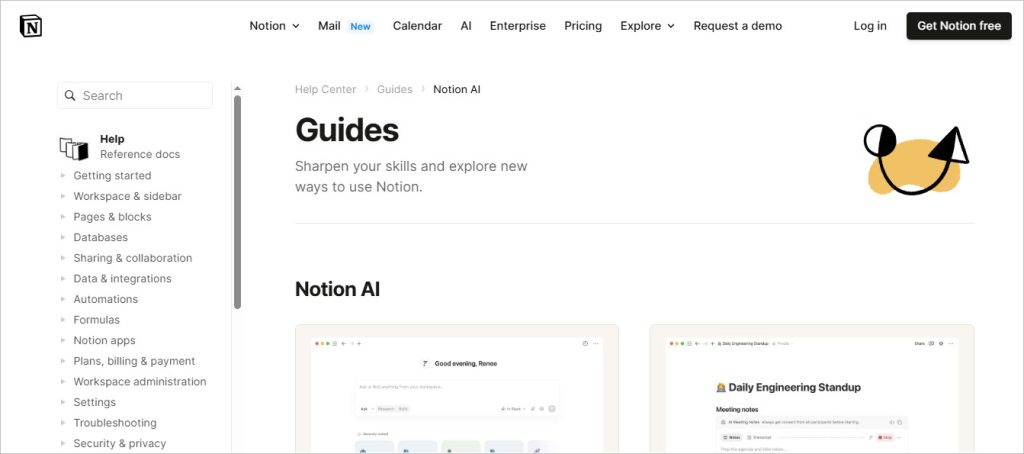
Task: Open Getting started in sidebar
Action: [112, 175]
